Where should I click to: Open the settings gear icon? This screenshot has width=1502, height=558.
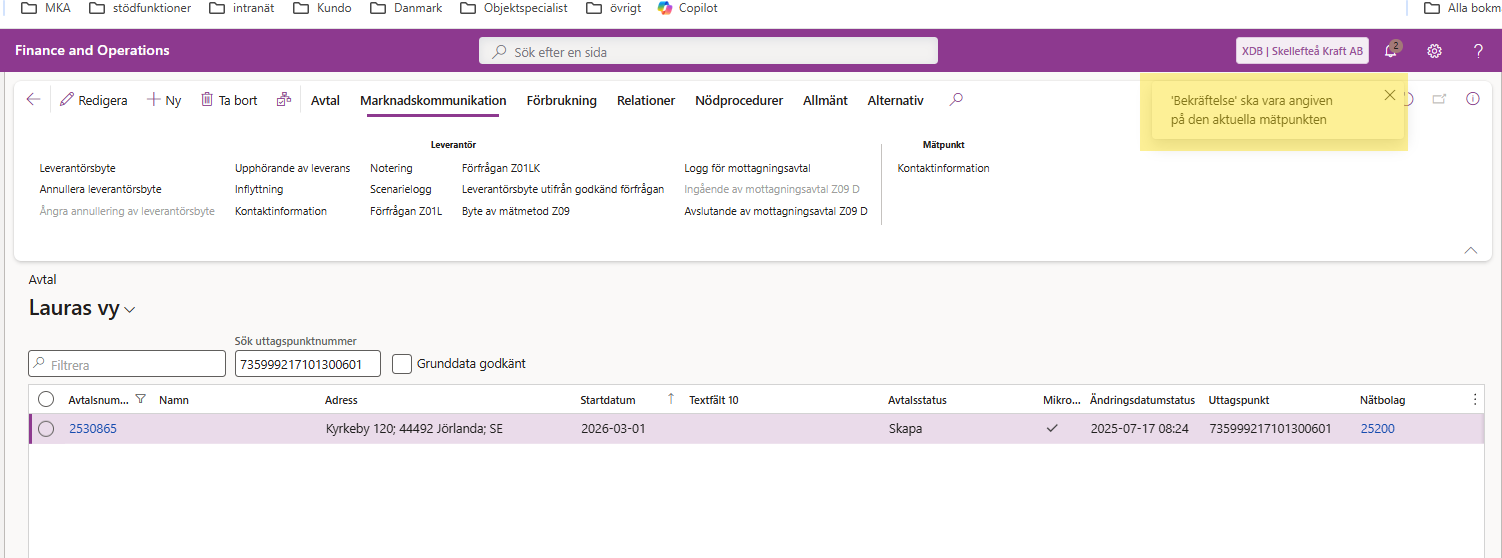pos(1434,51)
